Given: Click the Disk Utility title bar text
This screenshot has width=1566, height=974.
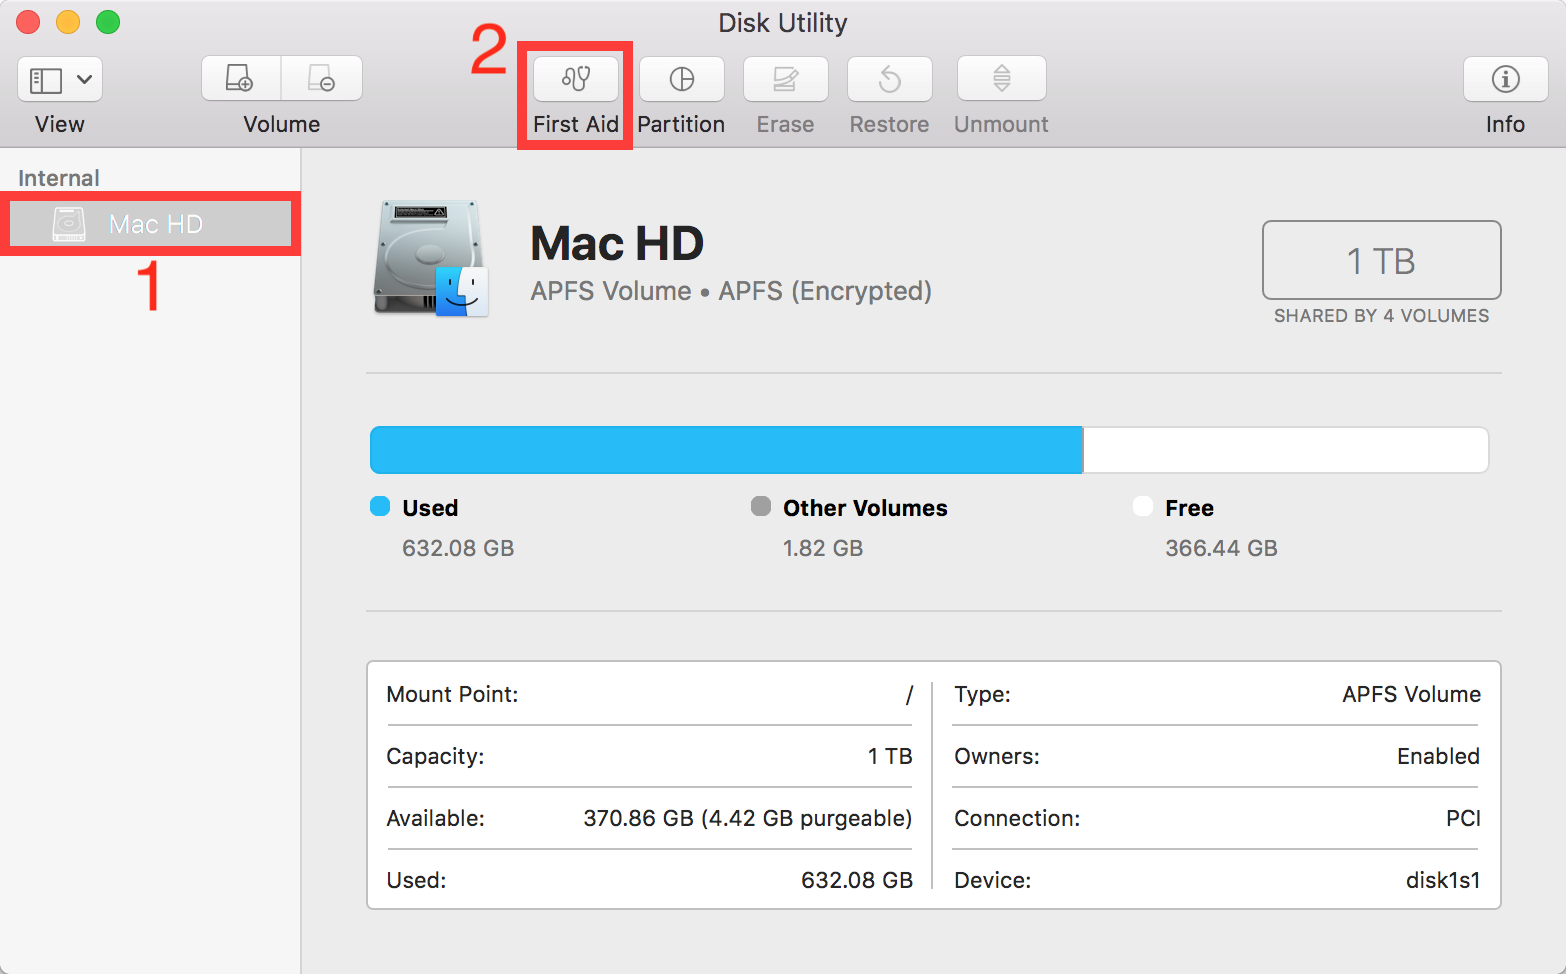Looking at the screenshot, I should [783, 22].
